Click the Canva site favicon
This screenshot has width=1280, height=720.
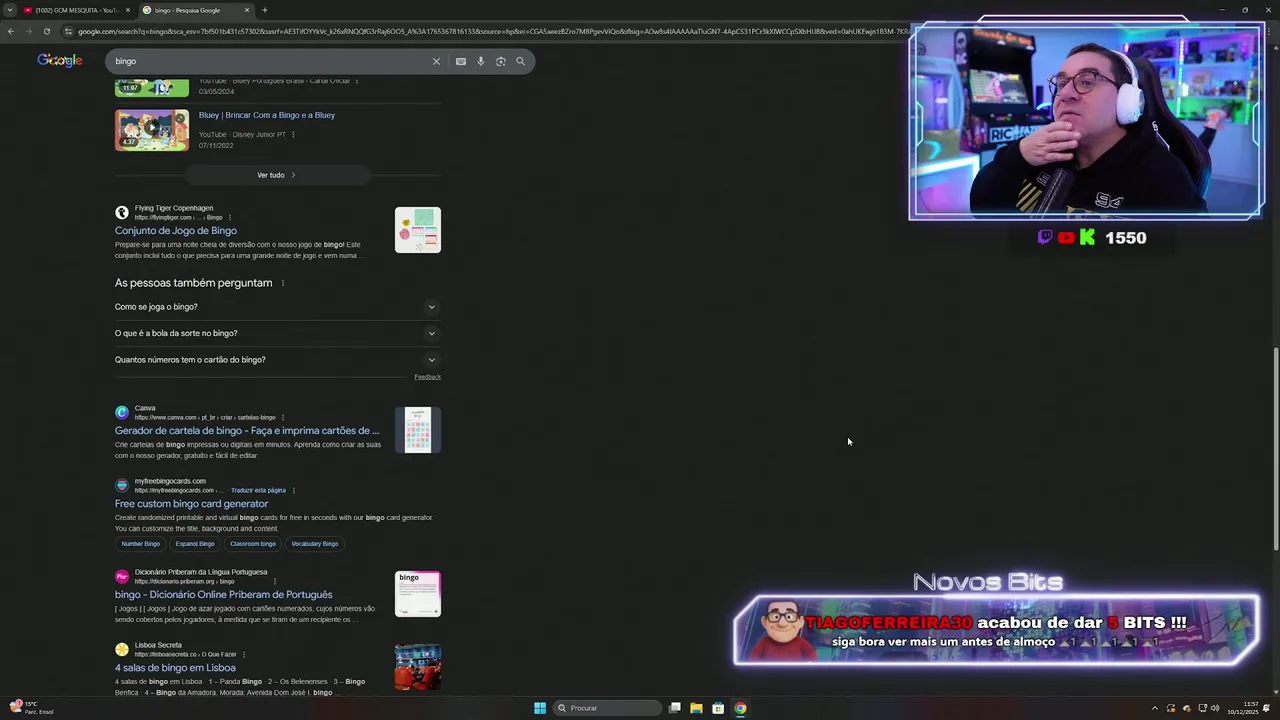[122, 412]
